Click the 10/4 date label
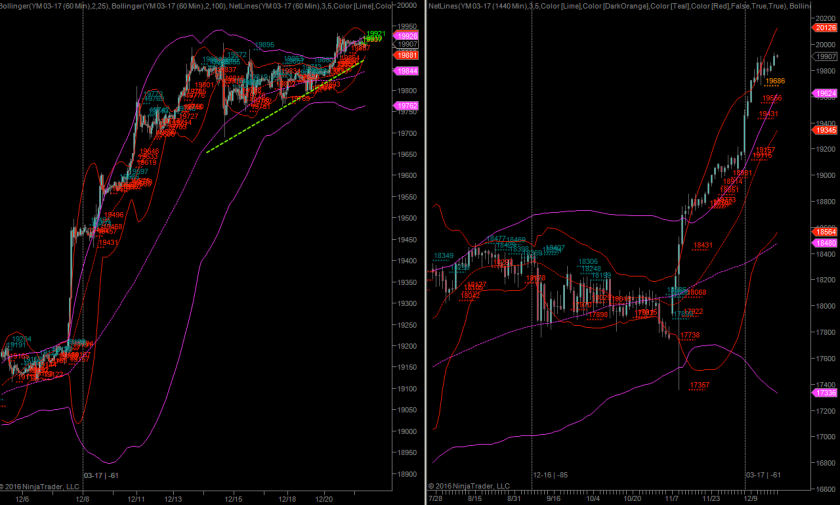 592,499
